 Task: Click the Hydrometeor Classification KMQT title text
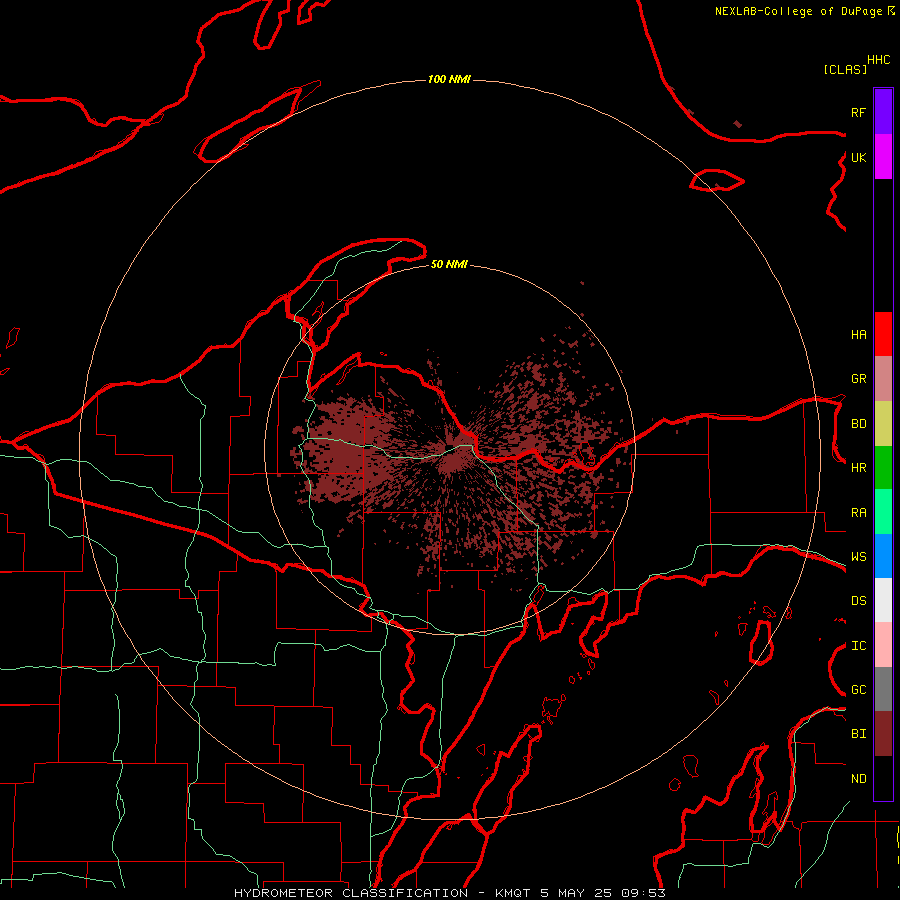449,893
